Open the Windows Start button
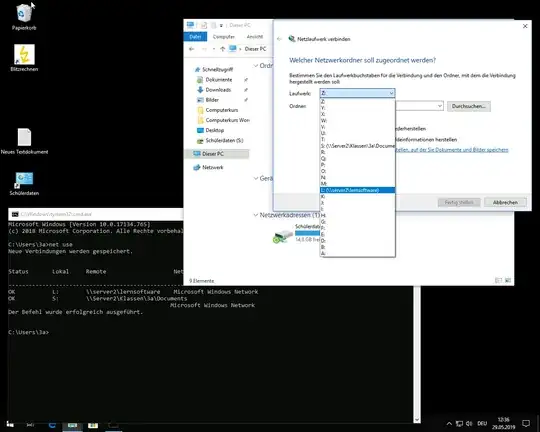The height and width of the screenshot is (432, 540). point(10,424)
